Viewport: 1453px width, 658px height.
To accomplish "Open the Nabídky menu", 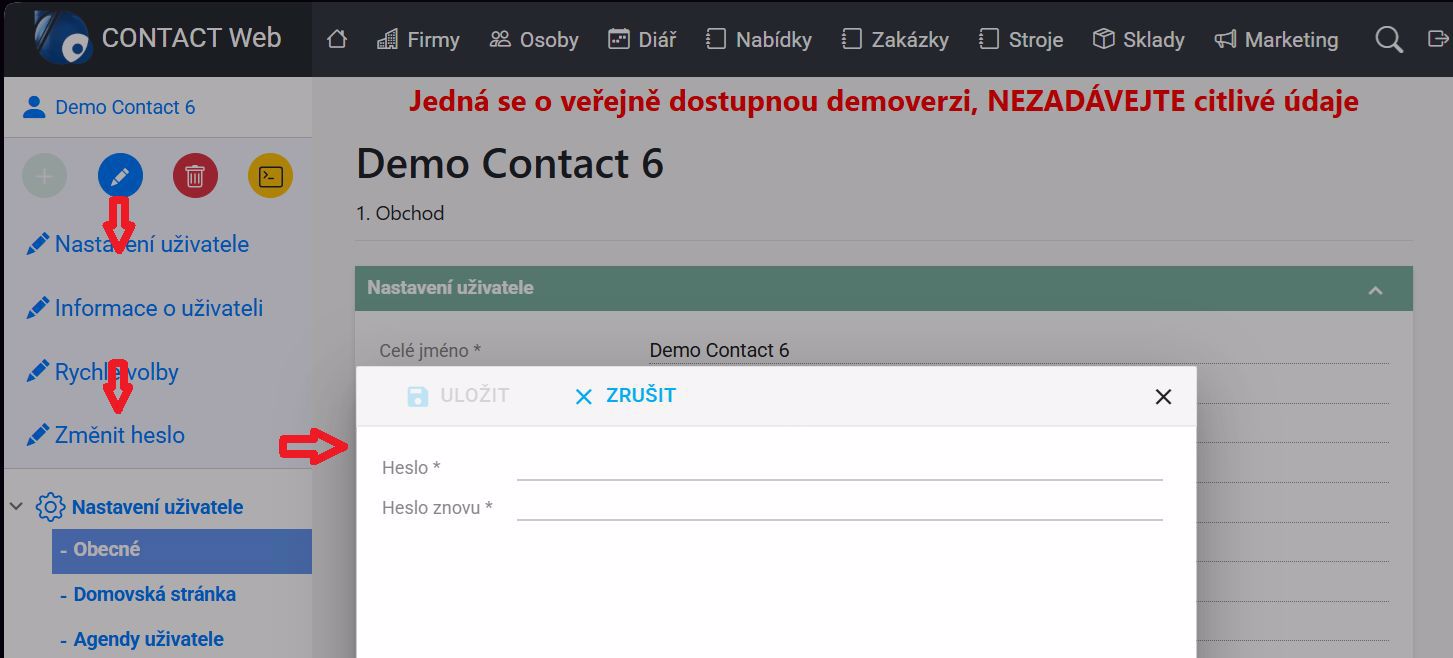I will [x=758, y=40].
